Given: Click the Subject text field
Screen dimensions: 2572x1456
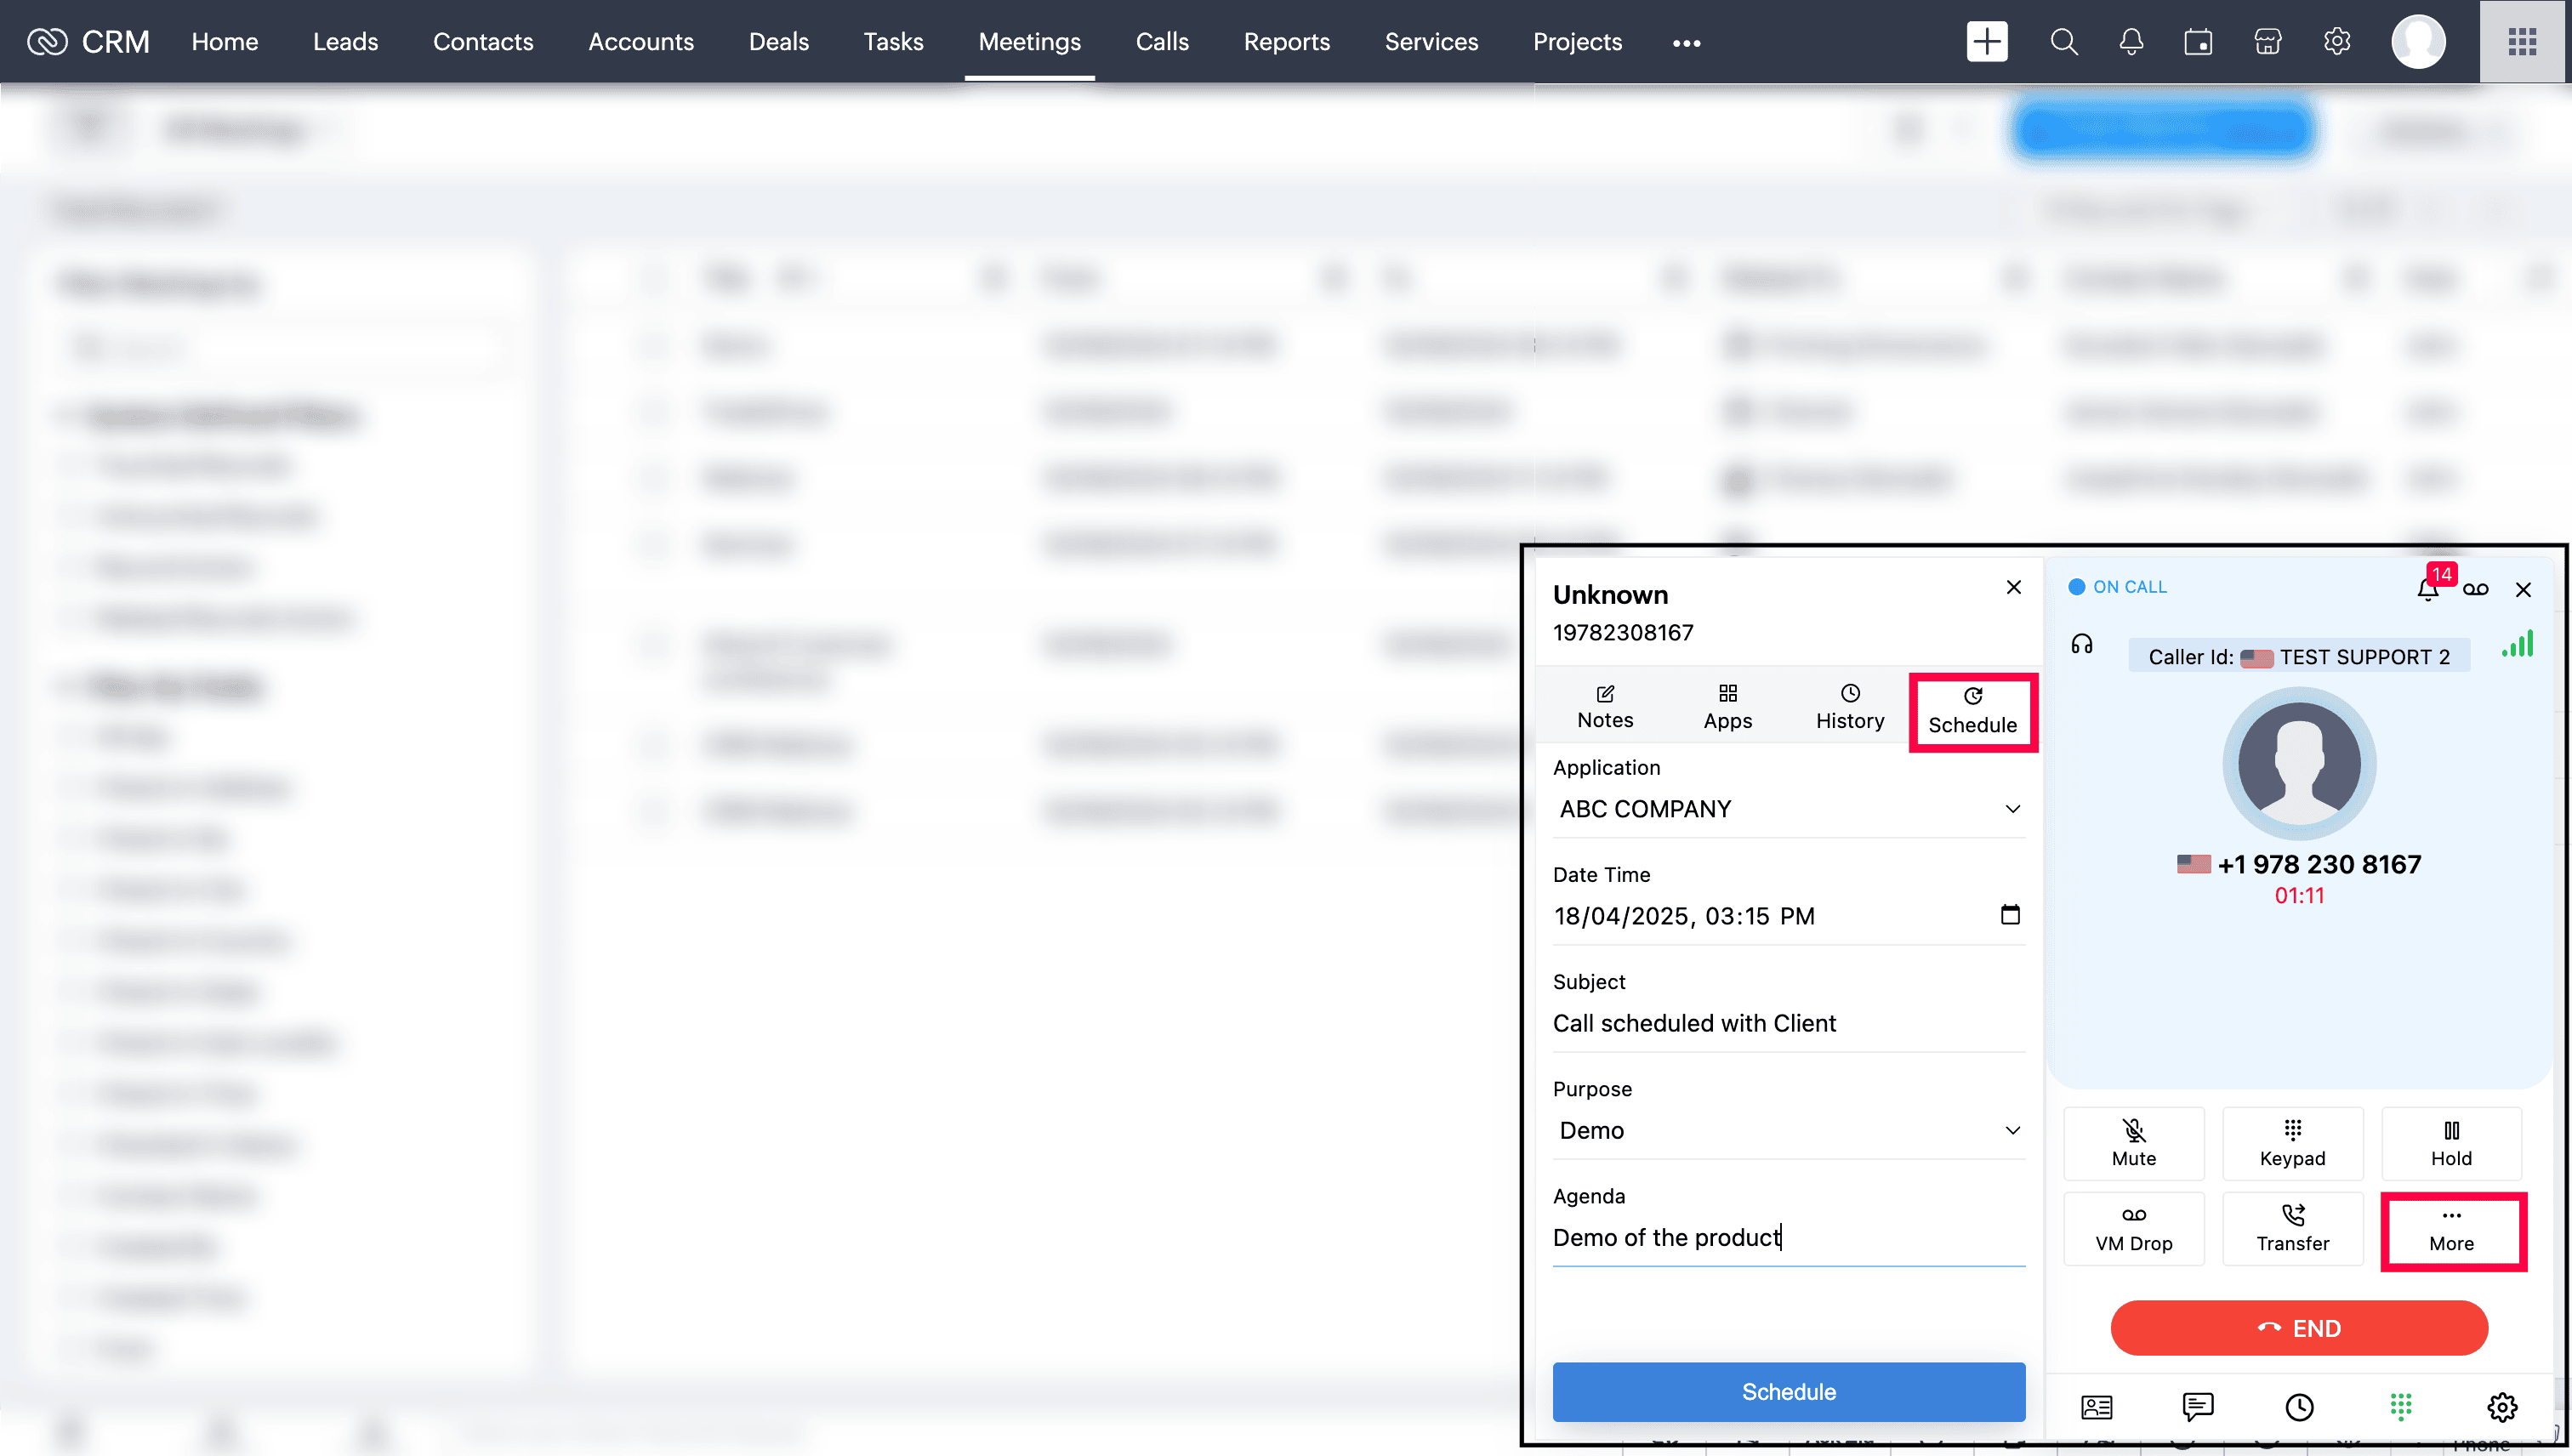Looking at the screenshot, I should (1788, 1022).
